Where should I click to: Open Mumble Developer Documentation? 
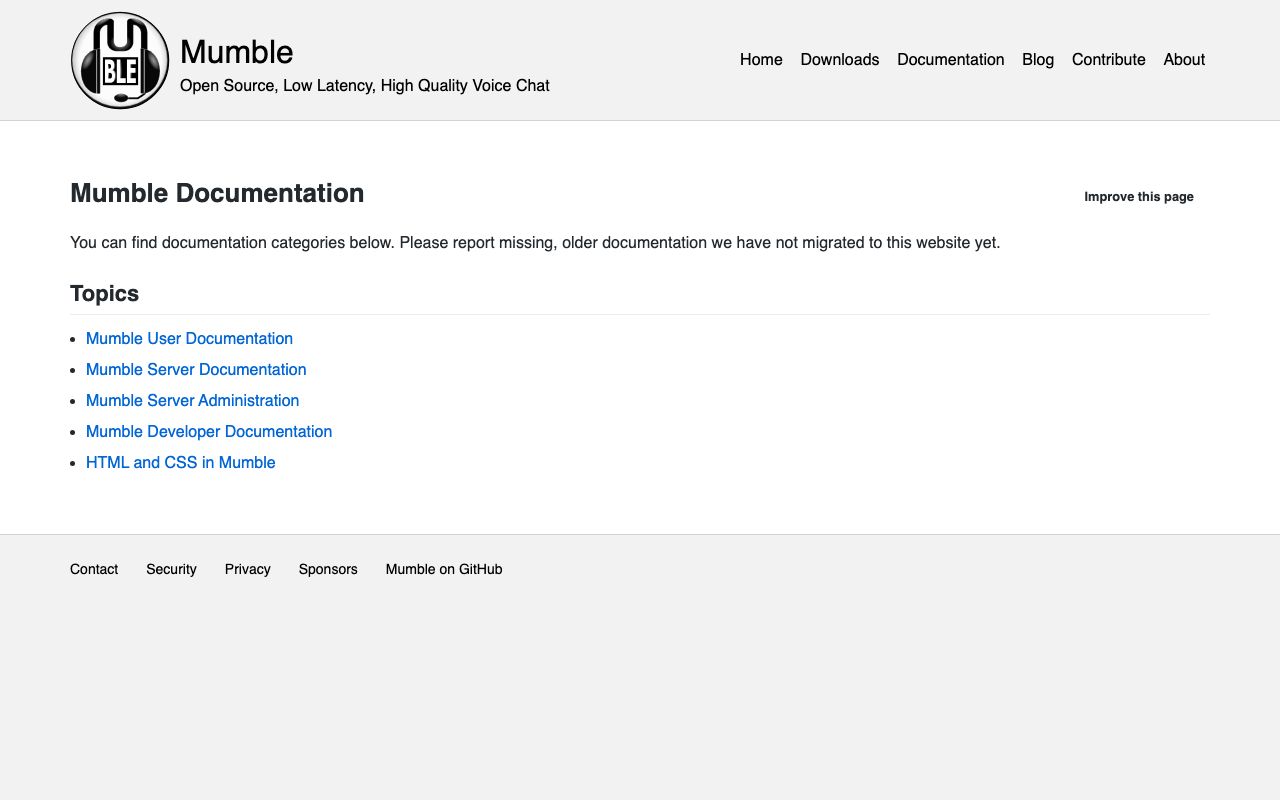coord(209,432)
